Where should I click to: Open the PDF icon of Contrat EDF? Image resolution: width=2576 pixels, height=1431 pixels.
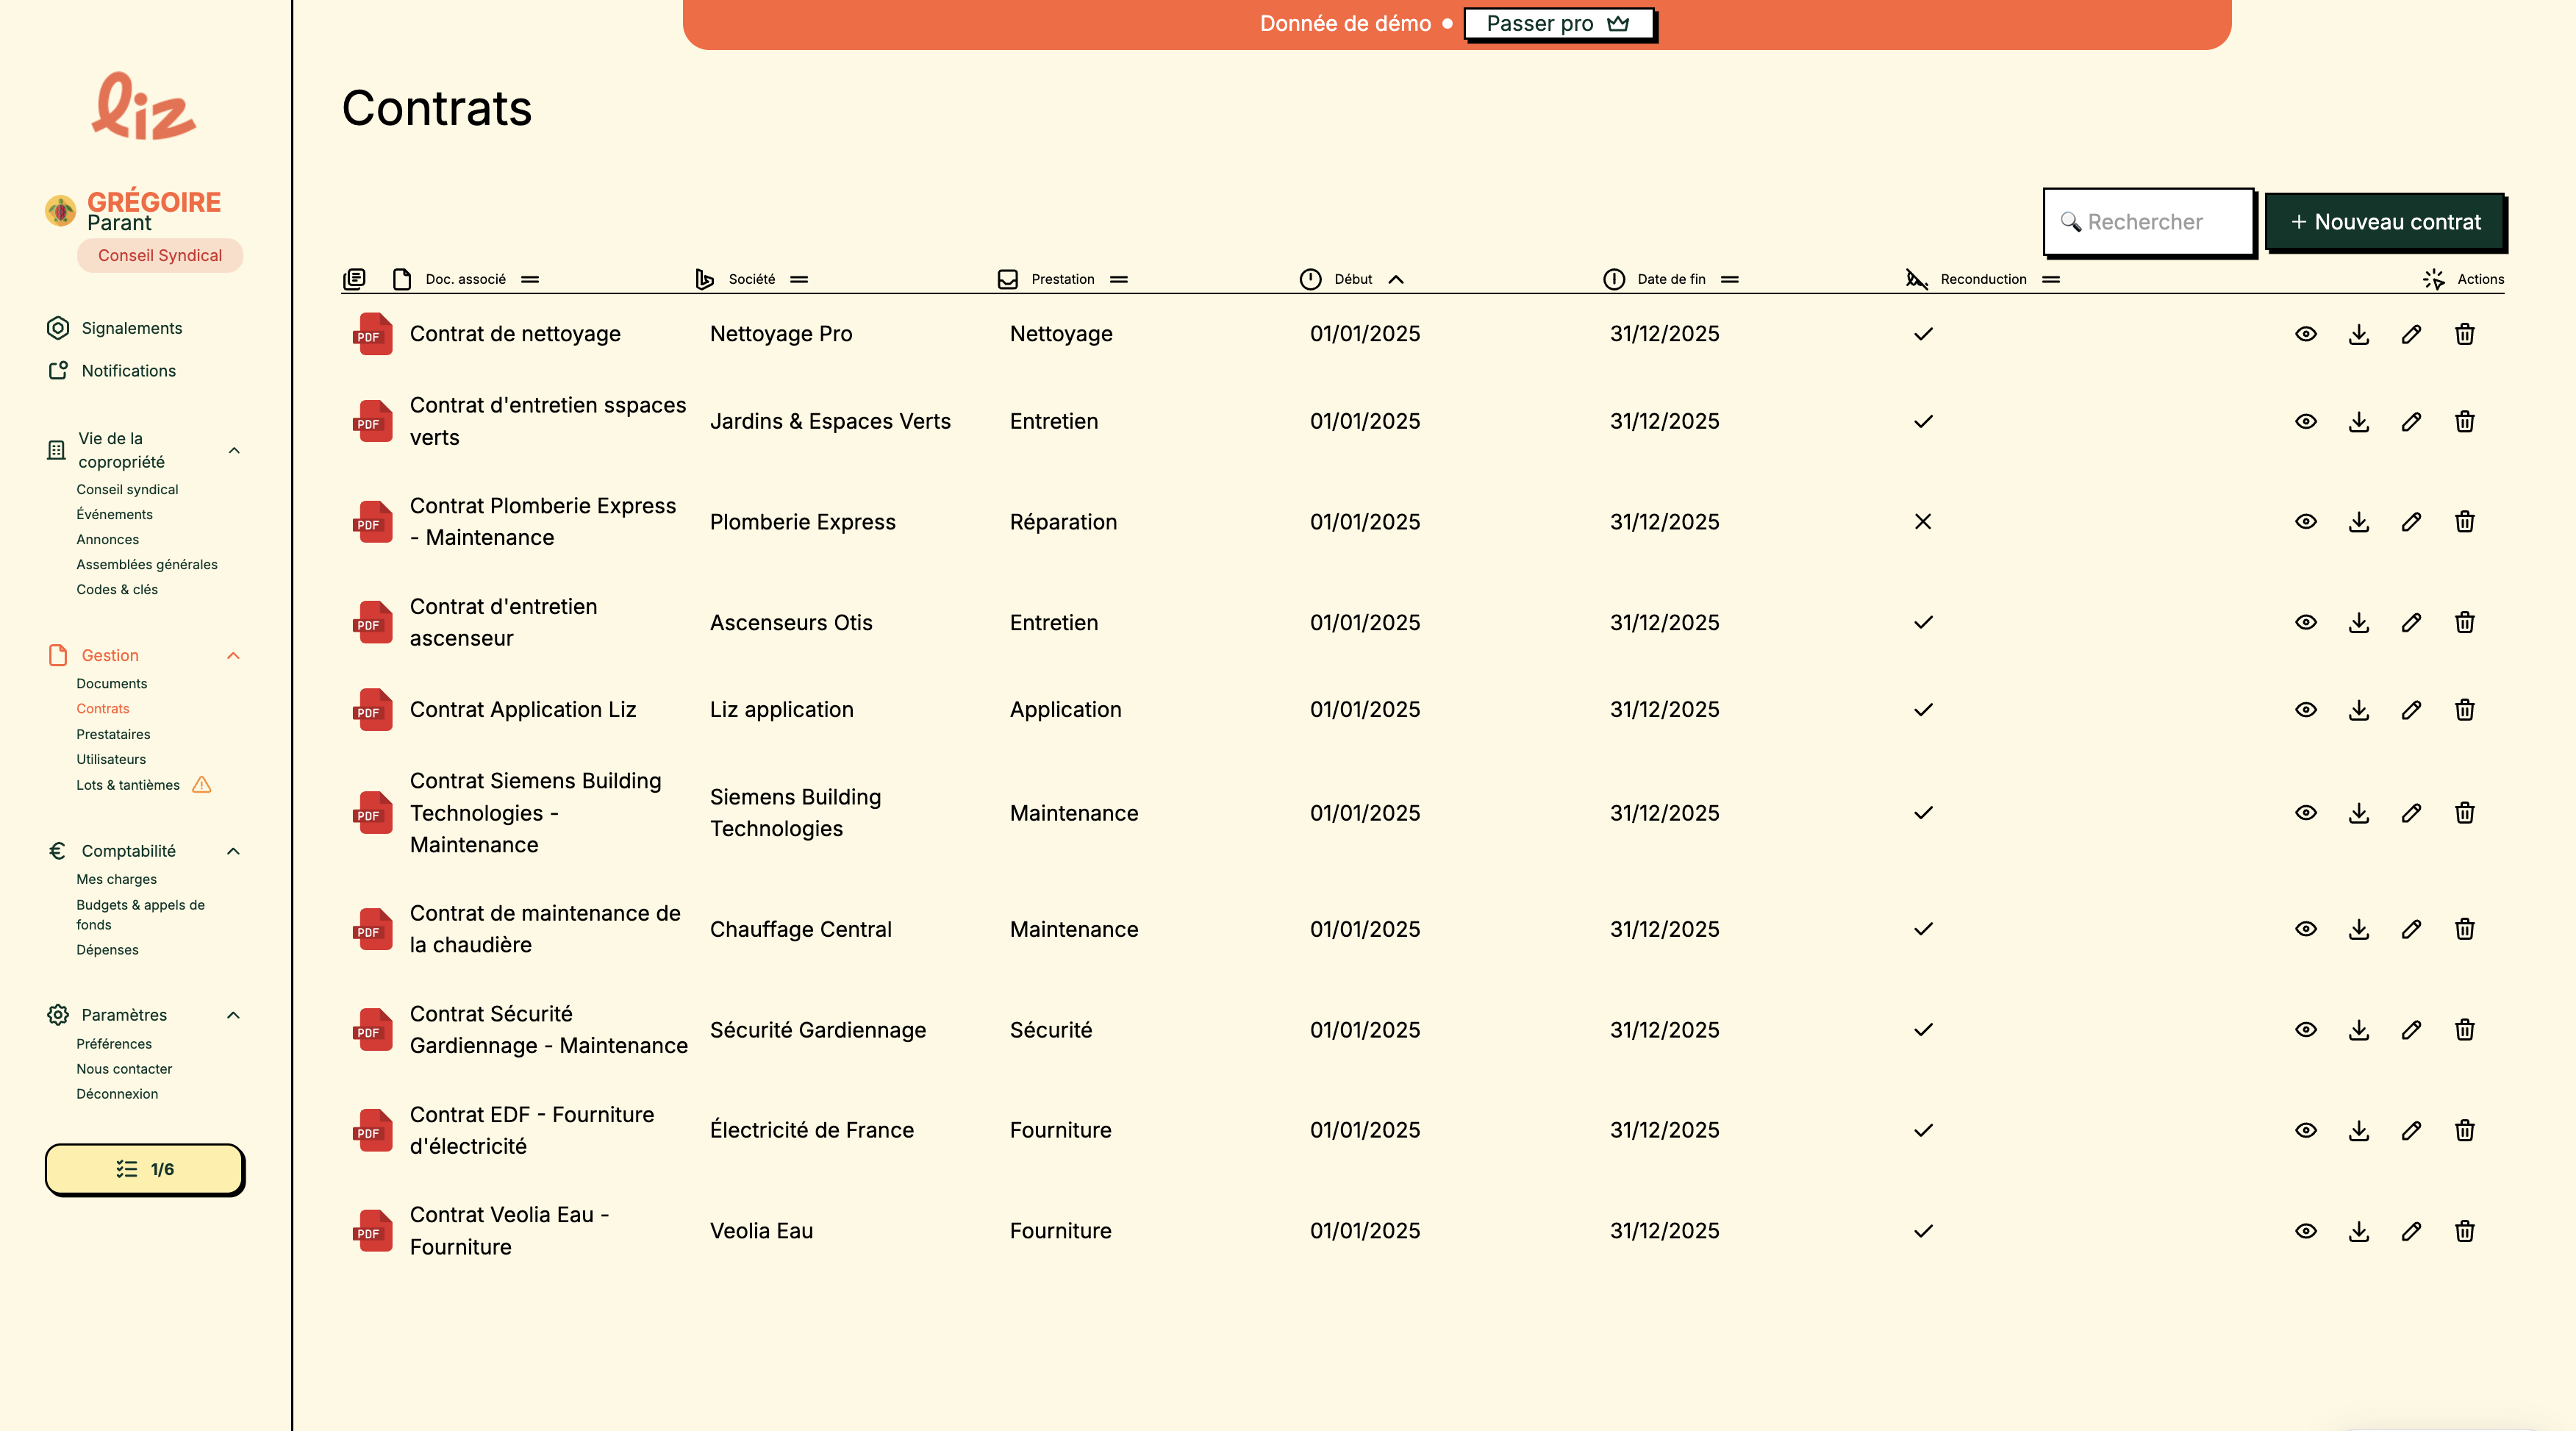[x=373, y=1130]
